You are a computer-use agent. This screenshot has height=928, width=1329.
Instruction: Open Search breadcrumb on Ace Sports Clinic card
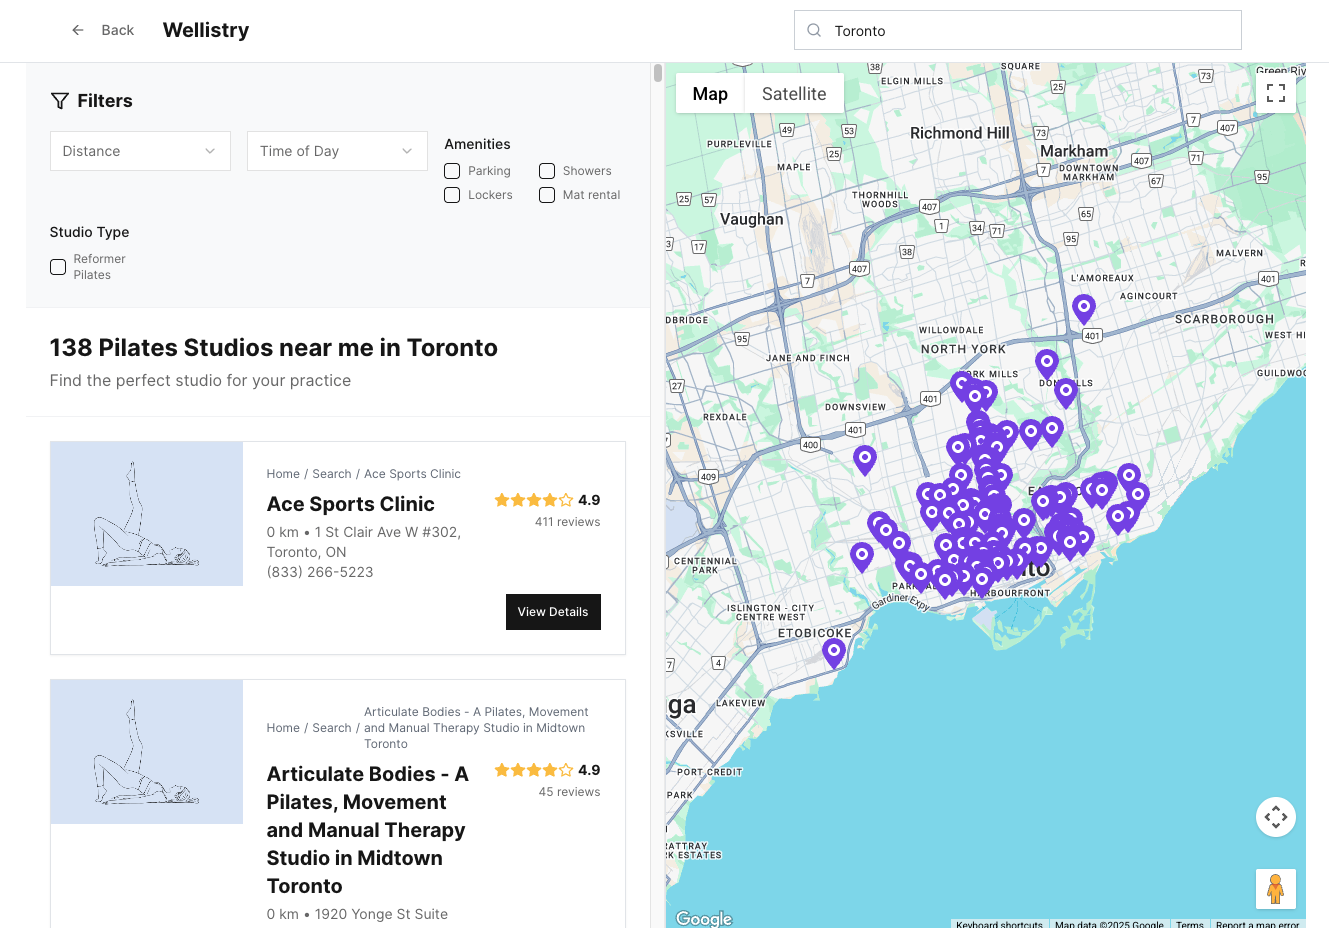pyautogui.click(x=332, y=474)
